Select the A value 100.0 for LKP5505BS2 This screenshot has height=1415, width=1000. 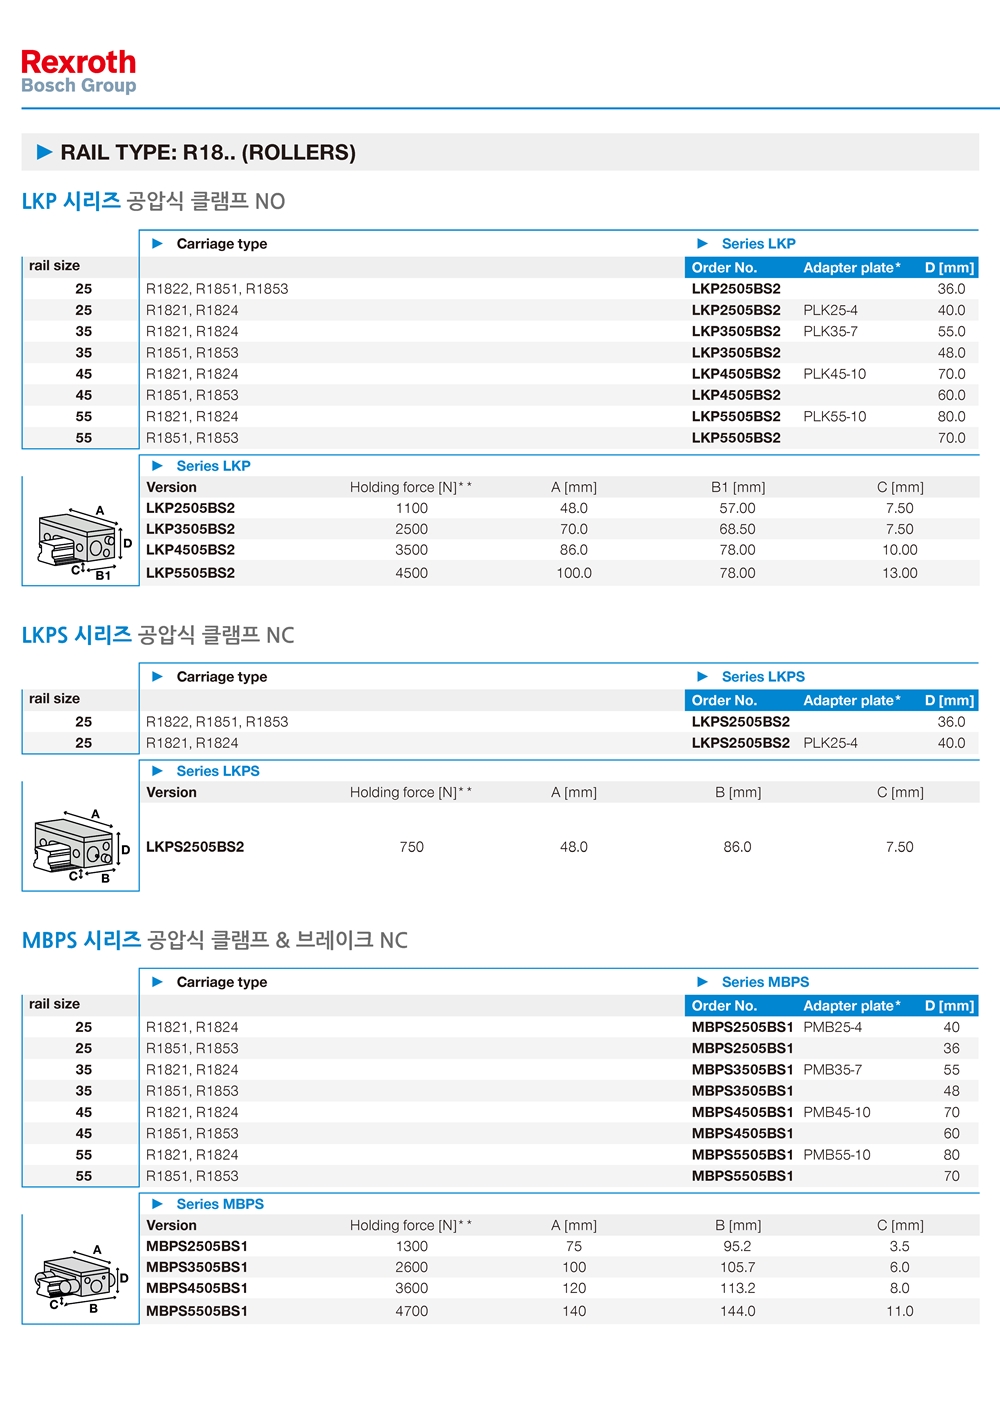pyautogui.click(x=574, y=573)
